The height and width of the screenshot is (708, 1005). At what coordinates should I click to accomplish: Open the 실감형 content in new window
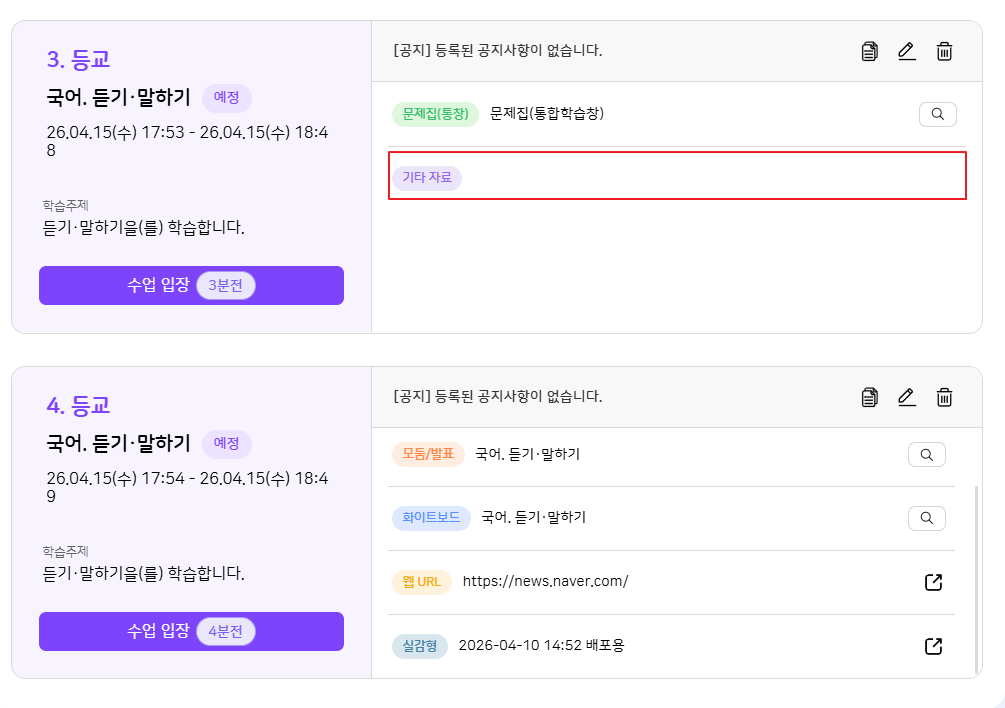coord(933,646)
